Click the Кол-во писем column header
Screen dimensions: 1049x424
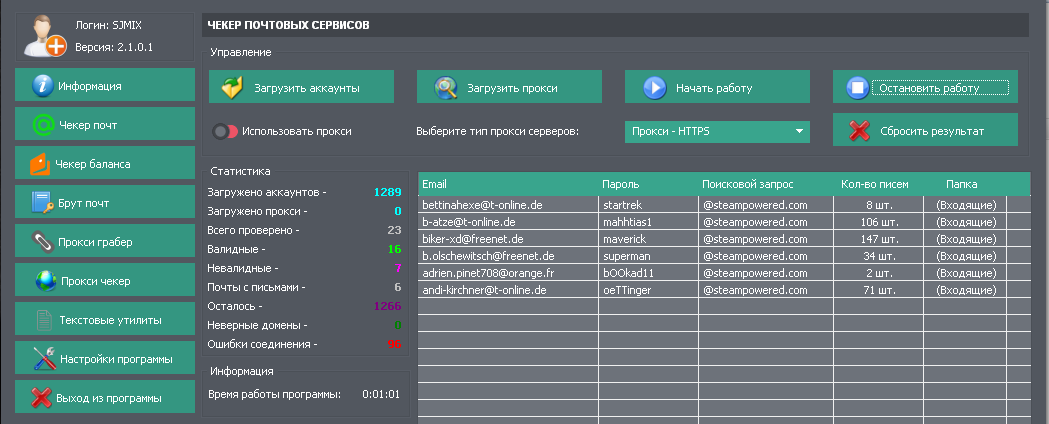873,184
